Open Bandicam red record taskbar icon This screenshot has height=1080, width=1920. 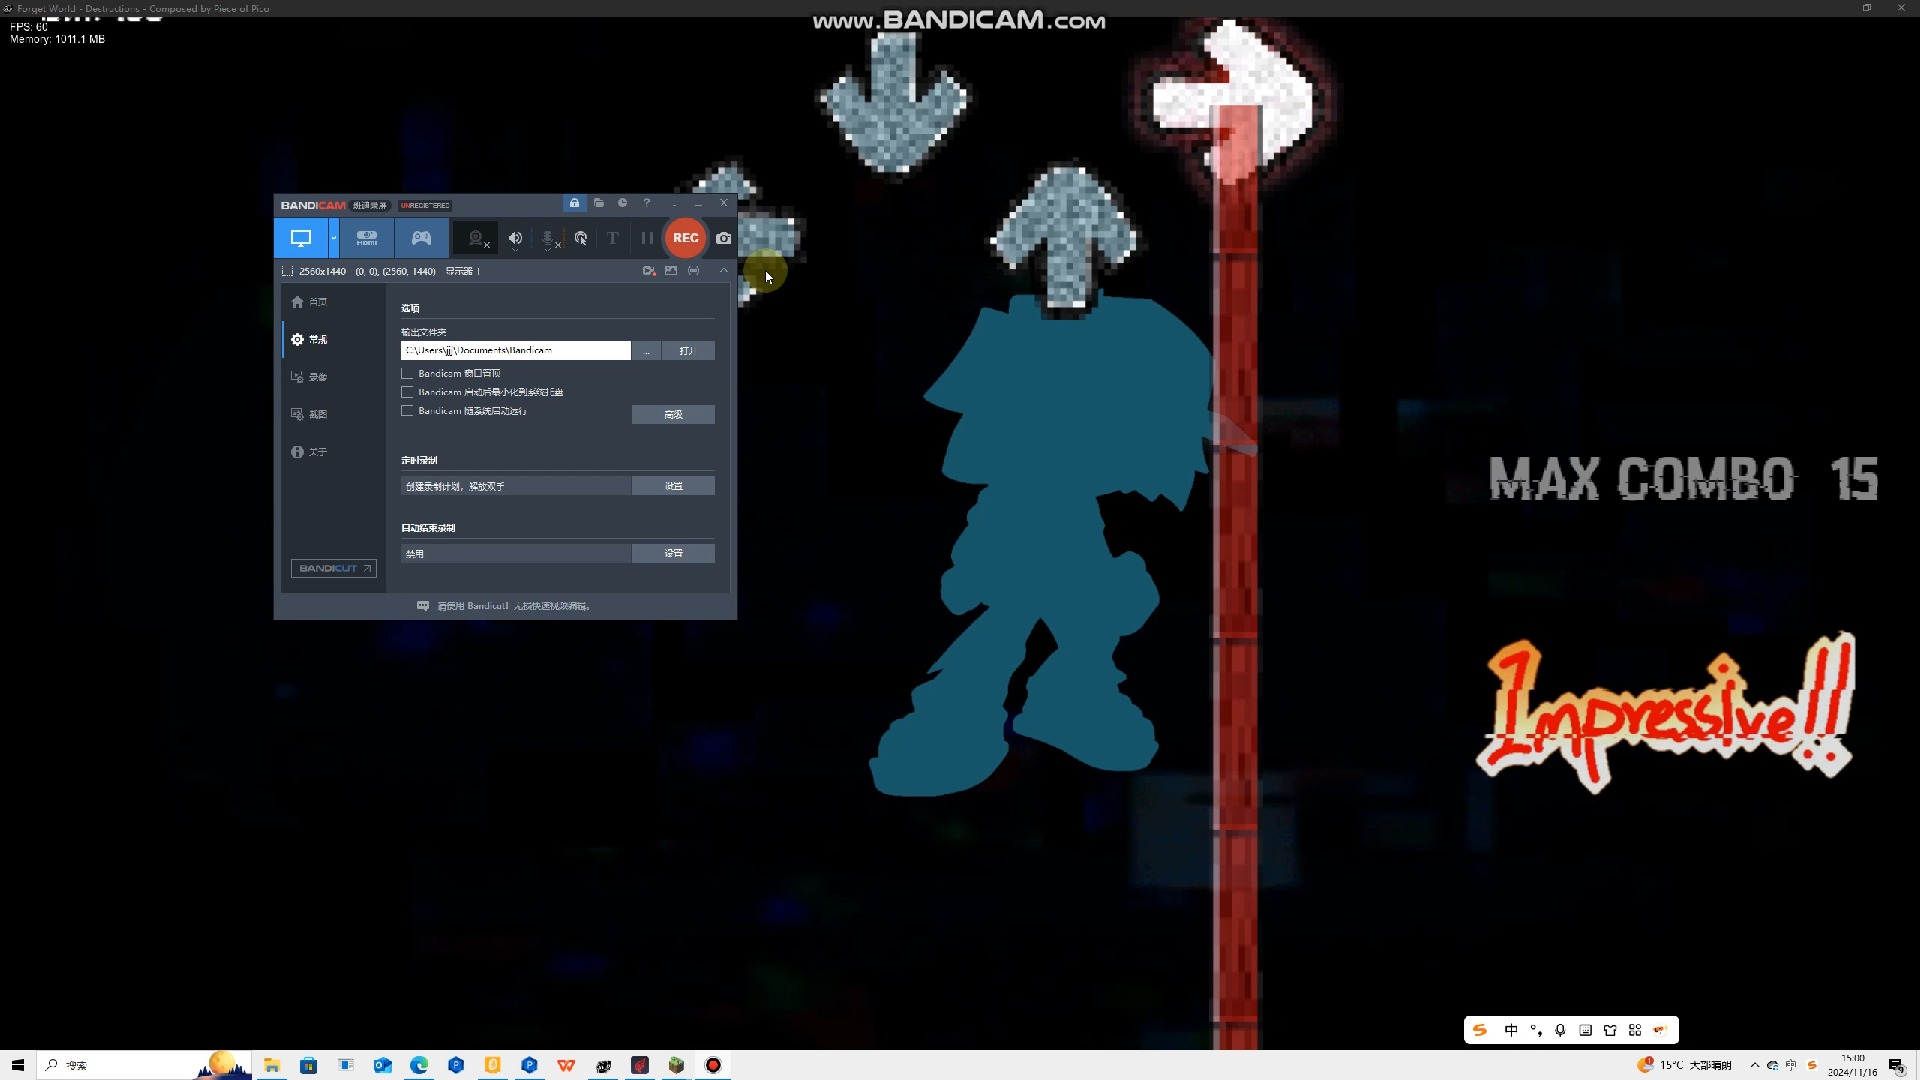coord(713,1065)
